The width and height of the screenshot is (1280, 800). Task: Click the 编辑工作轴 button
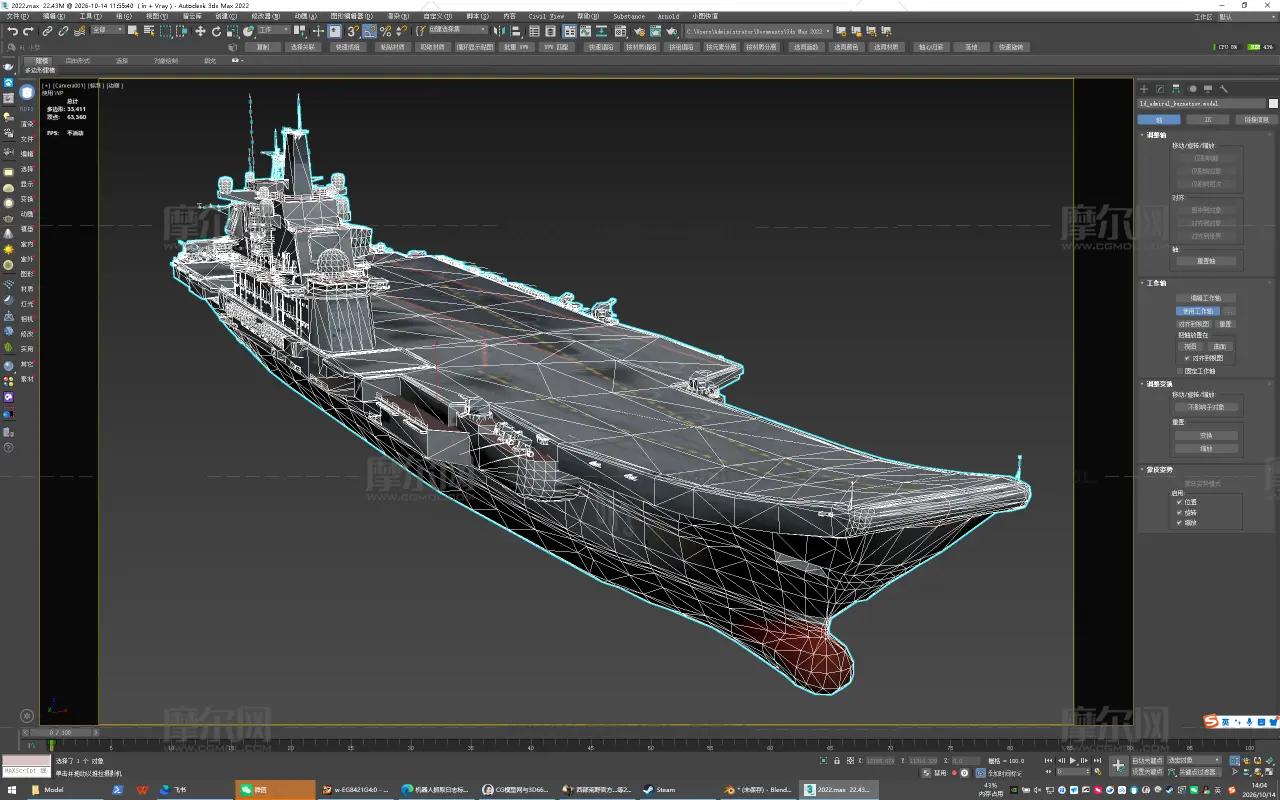pos(1206,298)
